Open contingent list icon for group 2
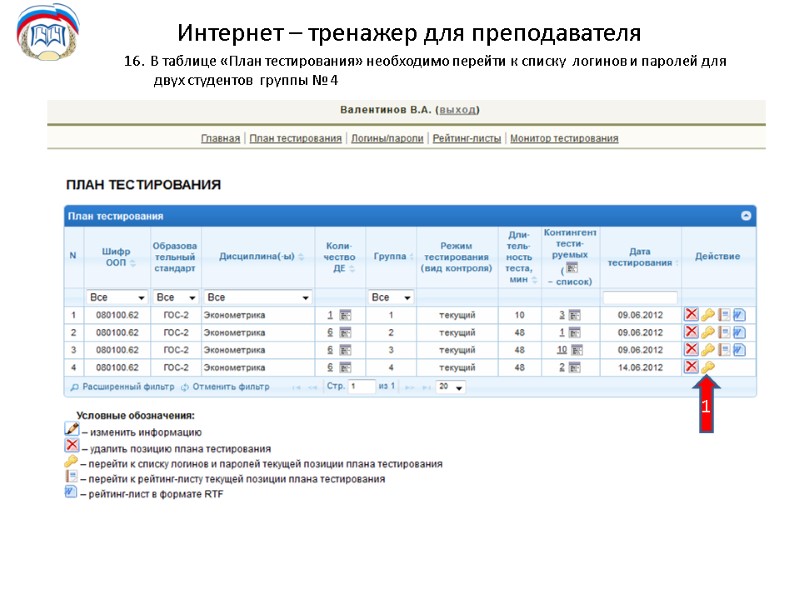 pos(575,333)
